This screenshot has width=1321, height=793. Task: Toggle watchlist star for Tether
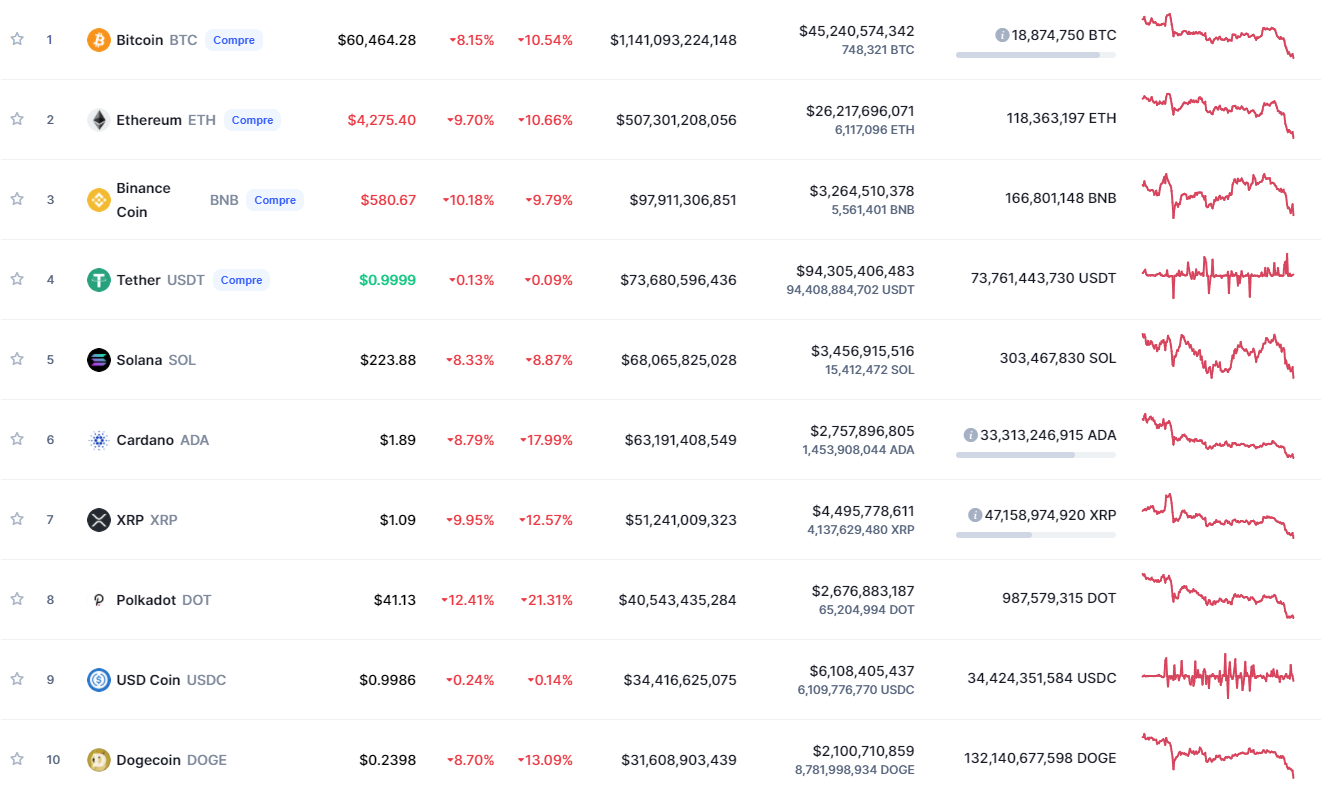click(17, 279)
